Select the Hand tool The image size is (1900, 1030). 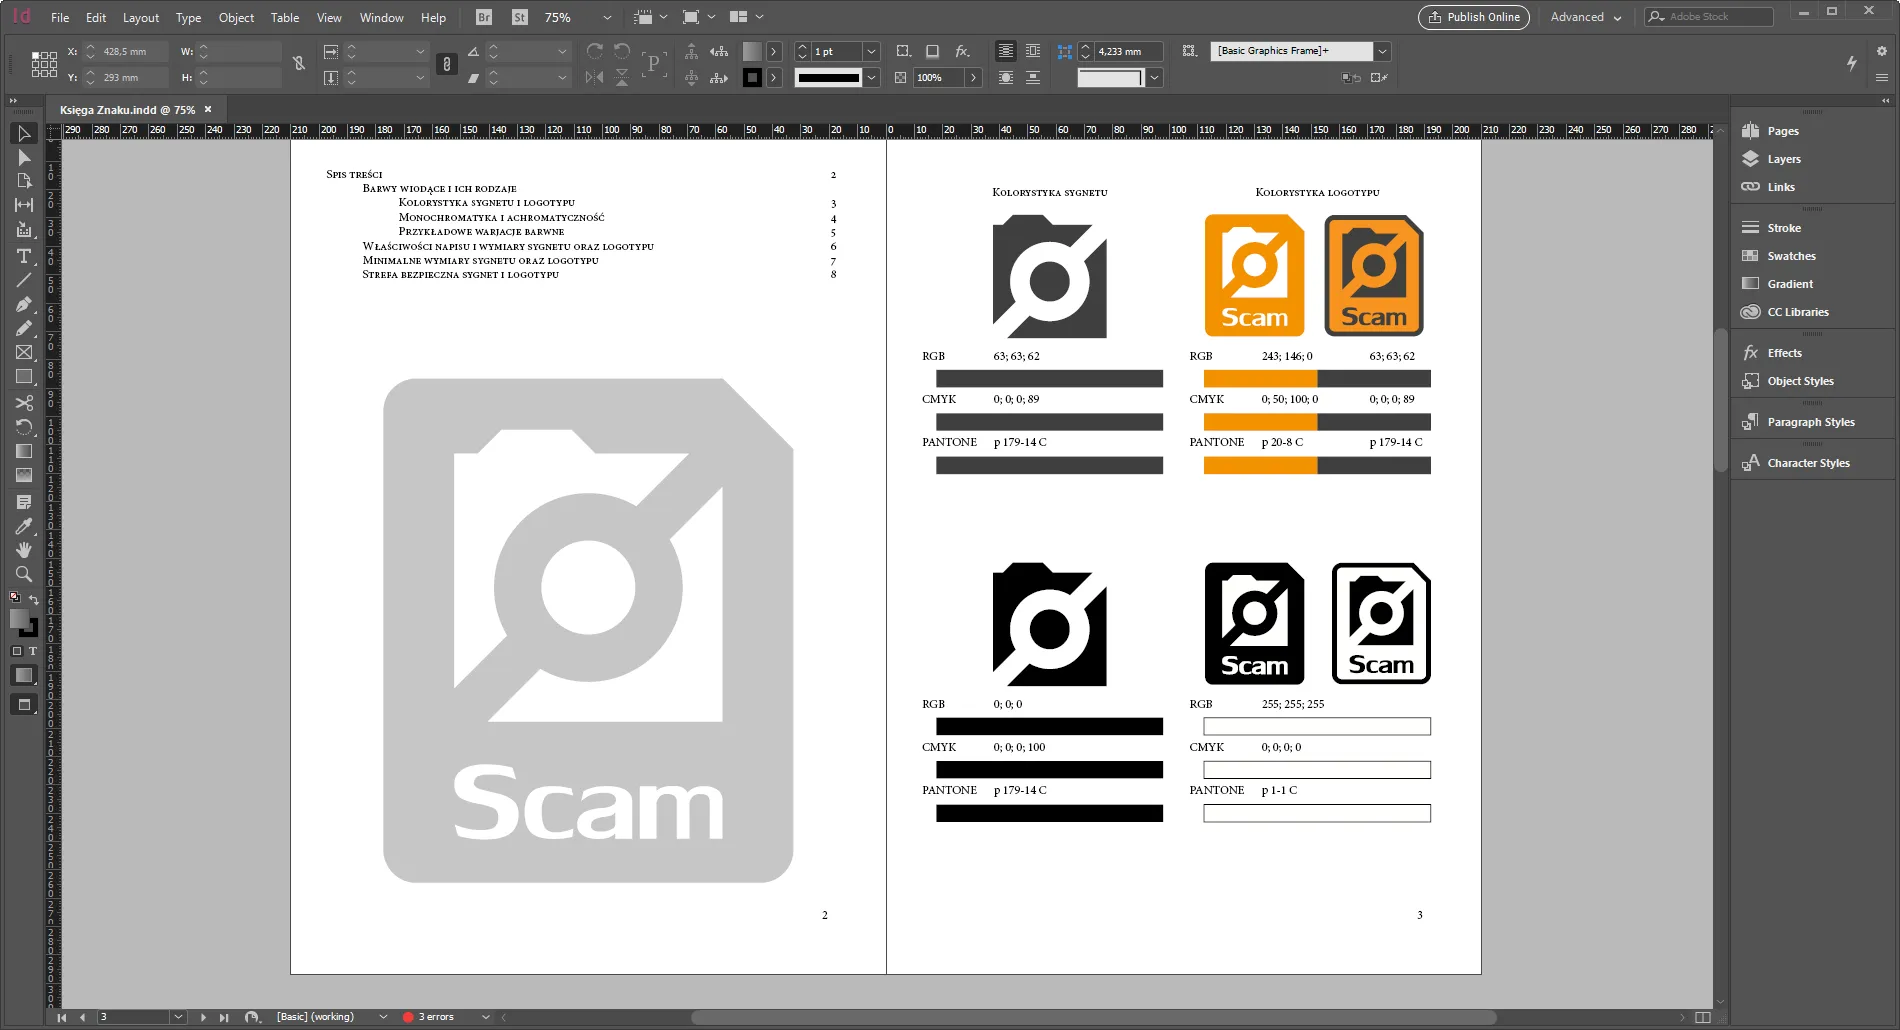[x=24, y=550]
